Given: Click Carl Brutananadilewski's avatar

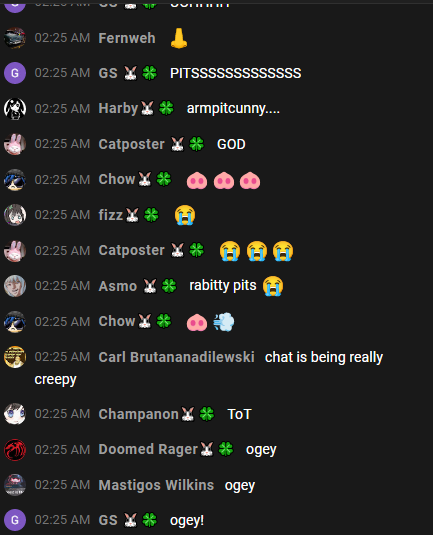Looking at the screenshot, I should coord(15,357).
